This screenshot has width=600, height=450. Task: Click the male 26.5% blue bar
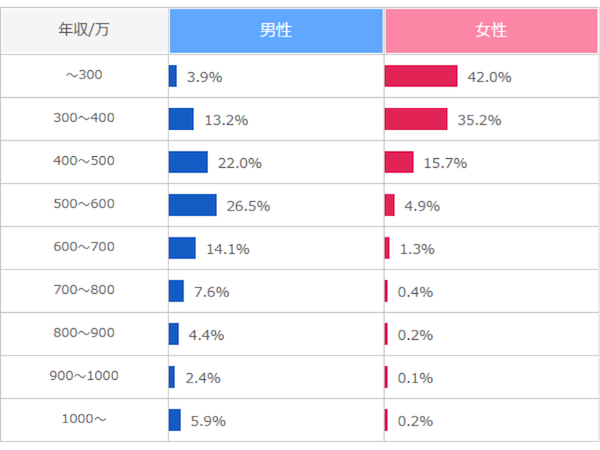192,205
